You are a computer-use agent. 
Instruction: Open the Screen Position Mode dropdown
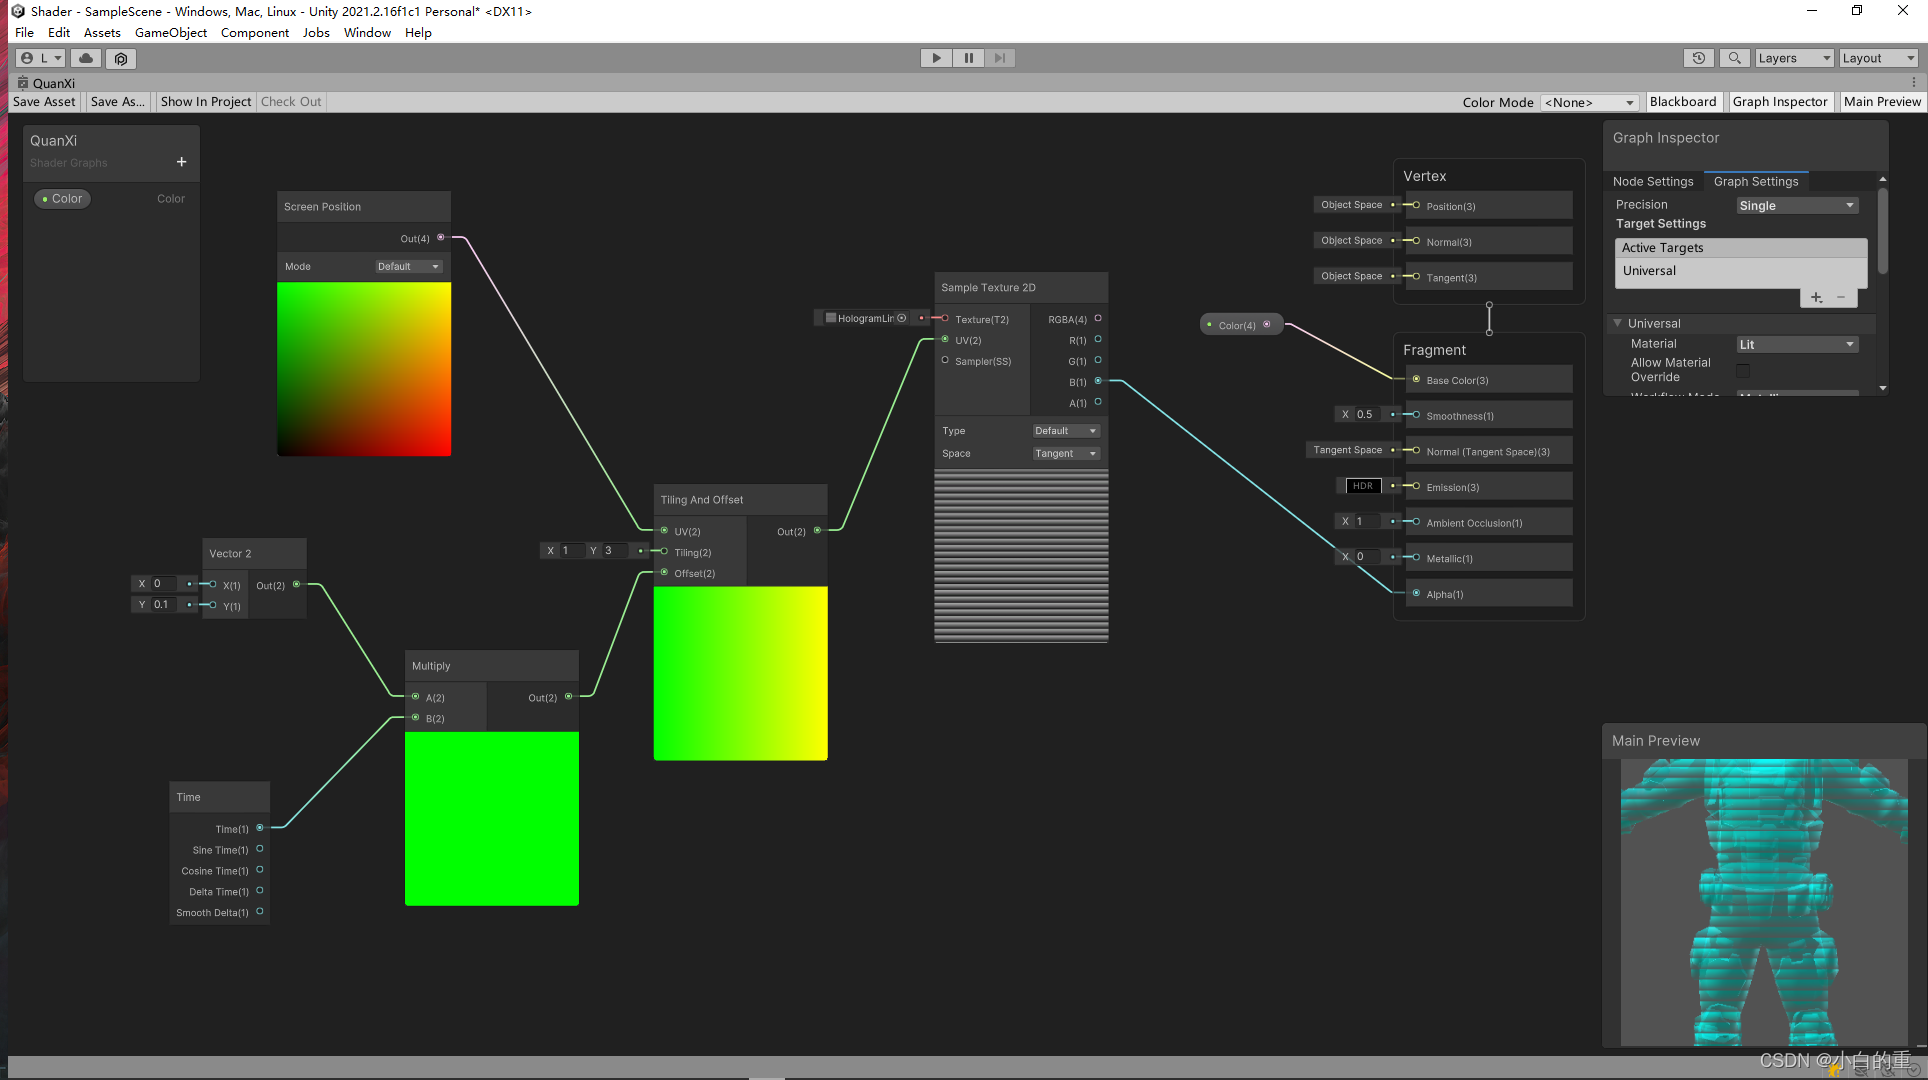[x=408, y=266]
